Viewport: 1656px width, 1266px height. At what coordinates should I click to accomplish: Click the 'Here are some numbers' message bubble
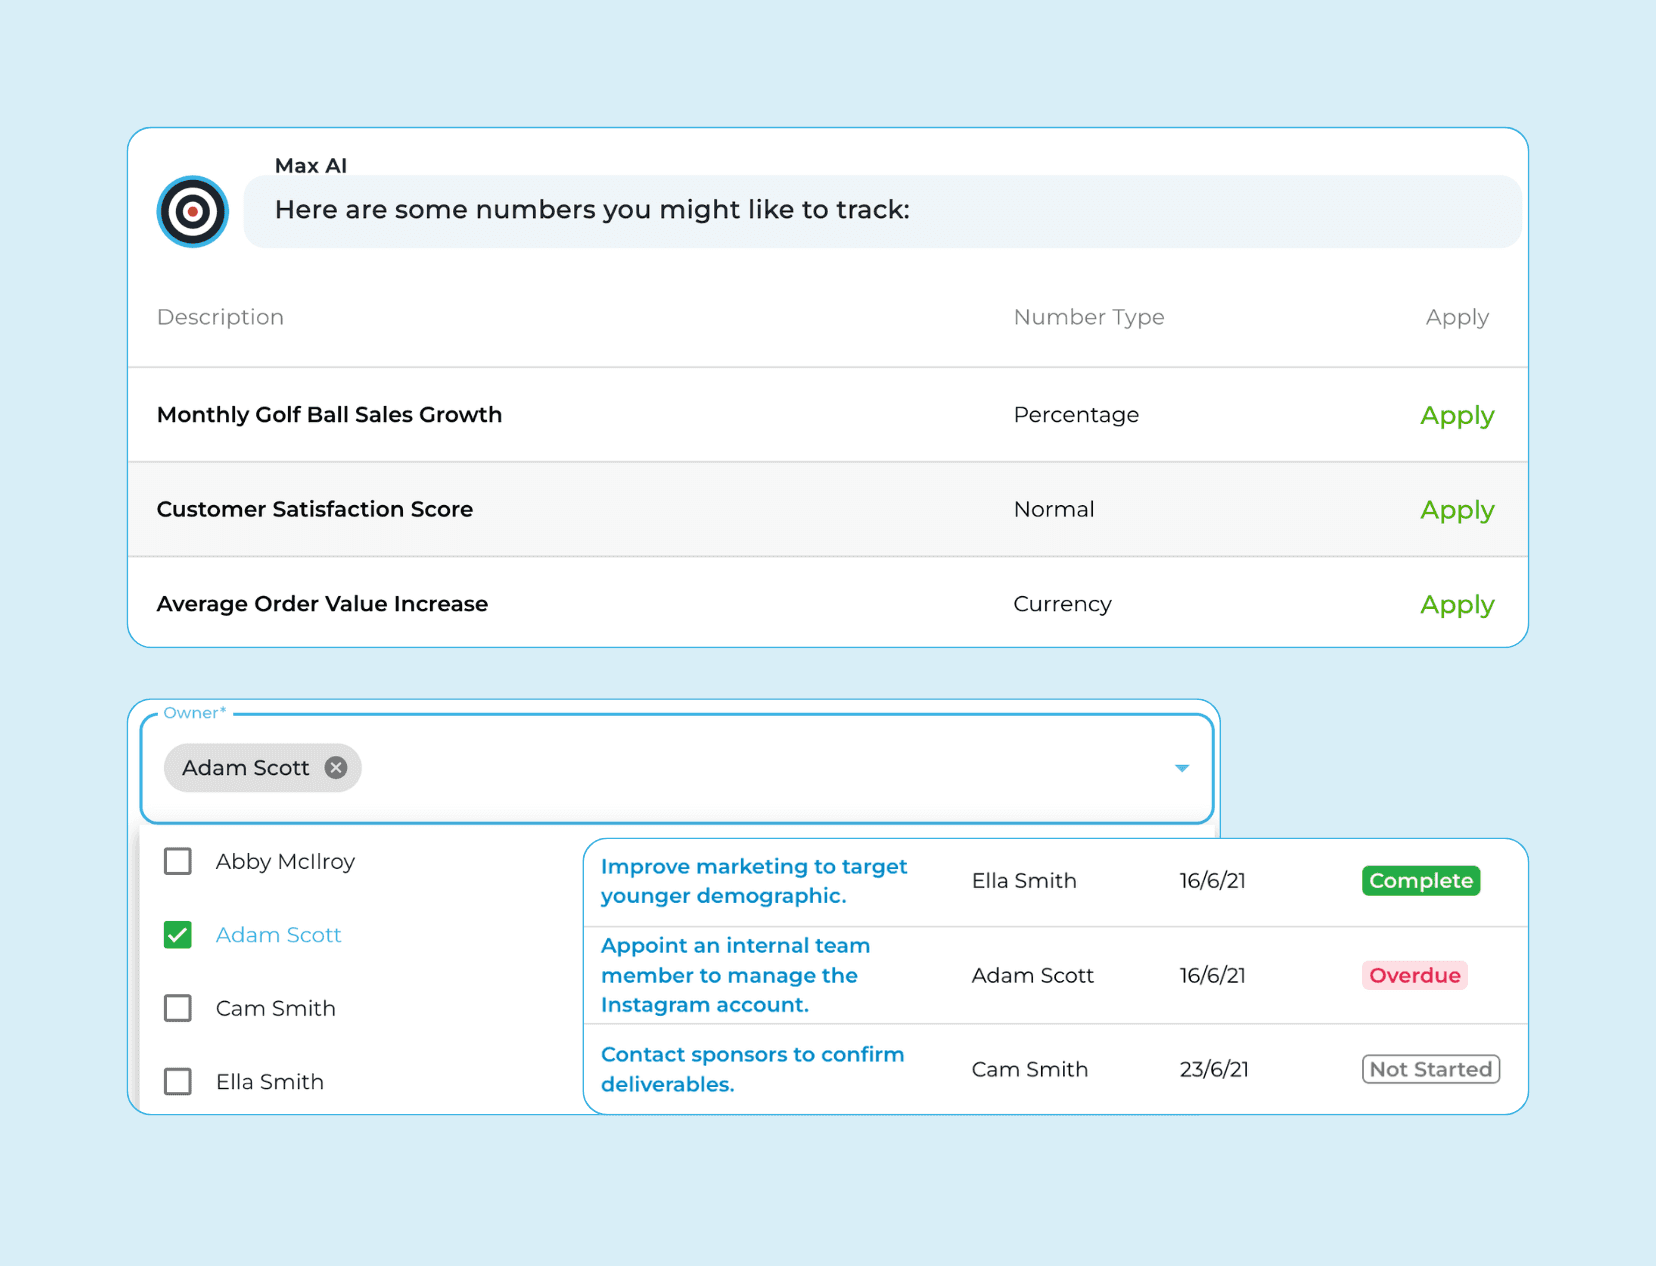pyautogui.click(x=882, y=211)
